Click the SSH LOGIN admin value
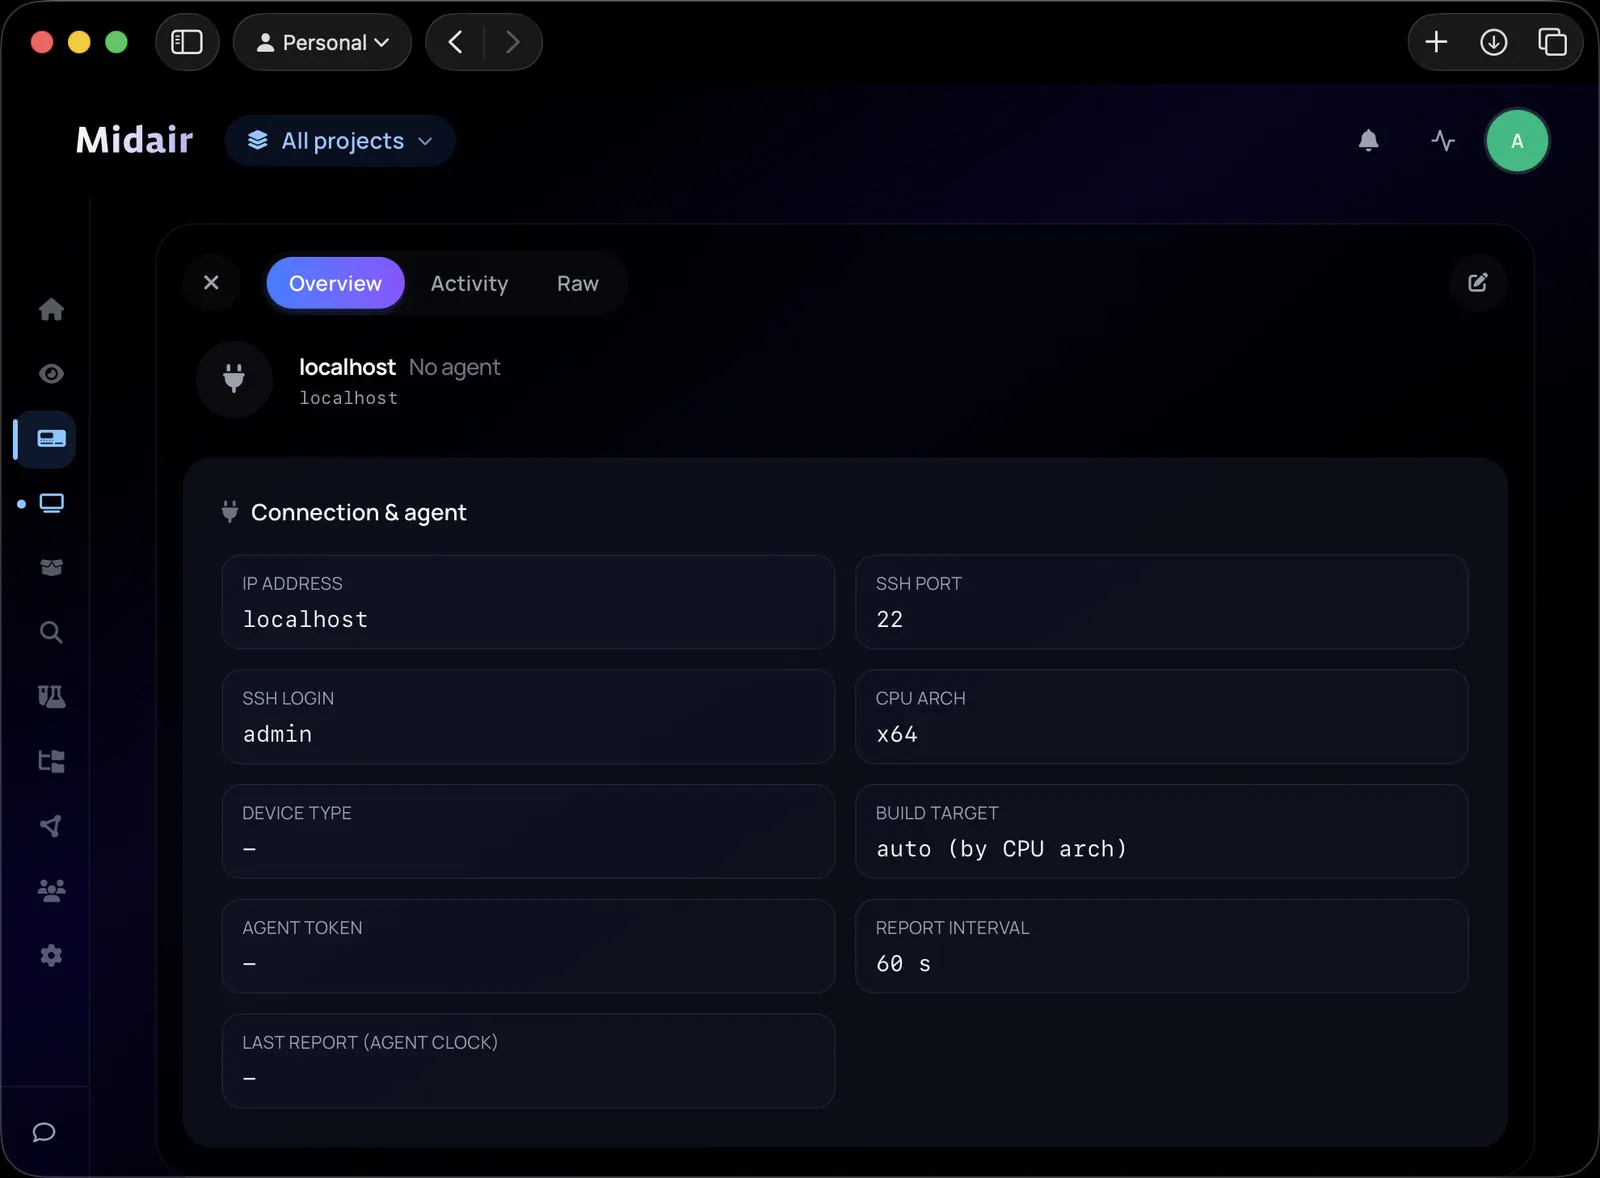This screenshot has width=1600, height=1178. click(x=278, y=734)
